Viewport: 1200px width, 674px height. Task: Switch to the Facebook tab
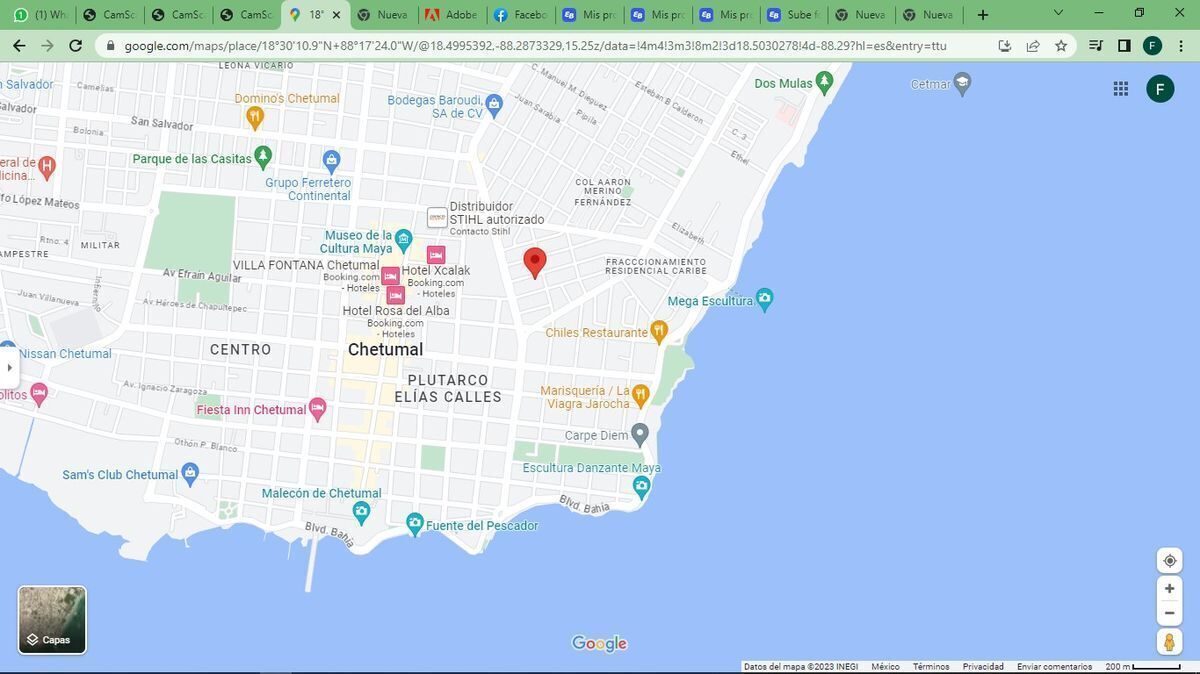pos(520,15)
